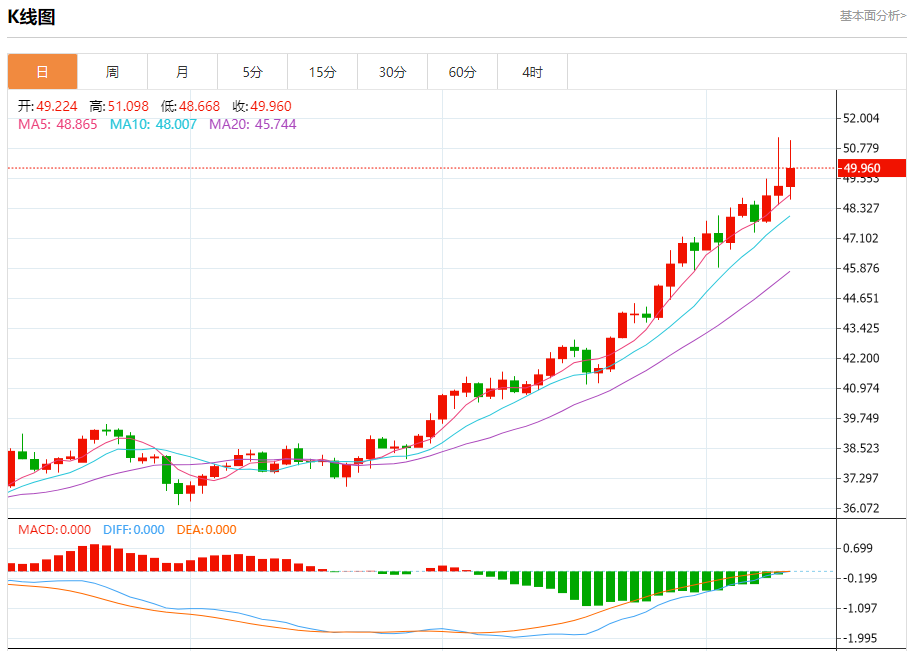Click the DIFF indicator label
This screenshot has width=911, height=651.
(x=134, y=530)
